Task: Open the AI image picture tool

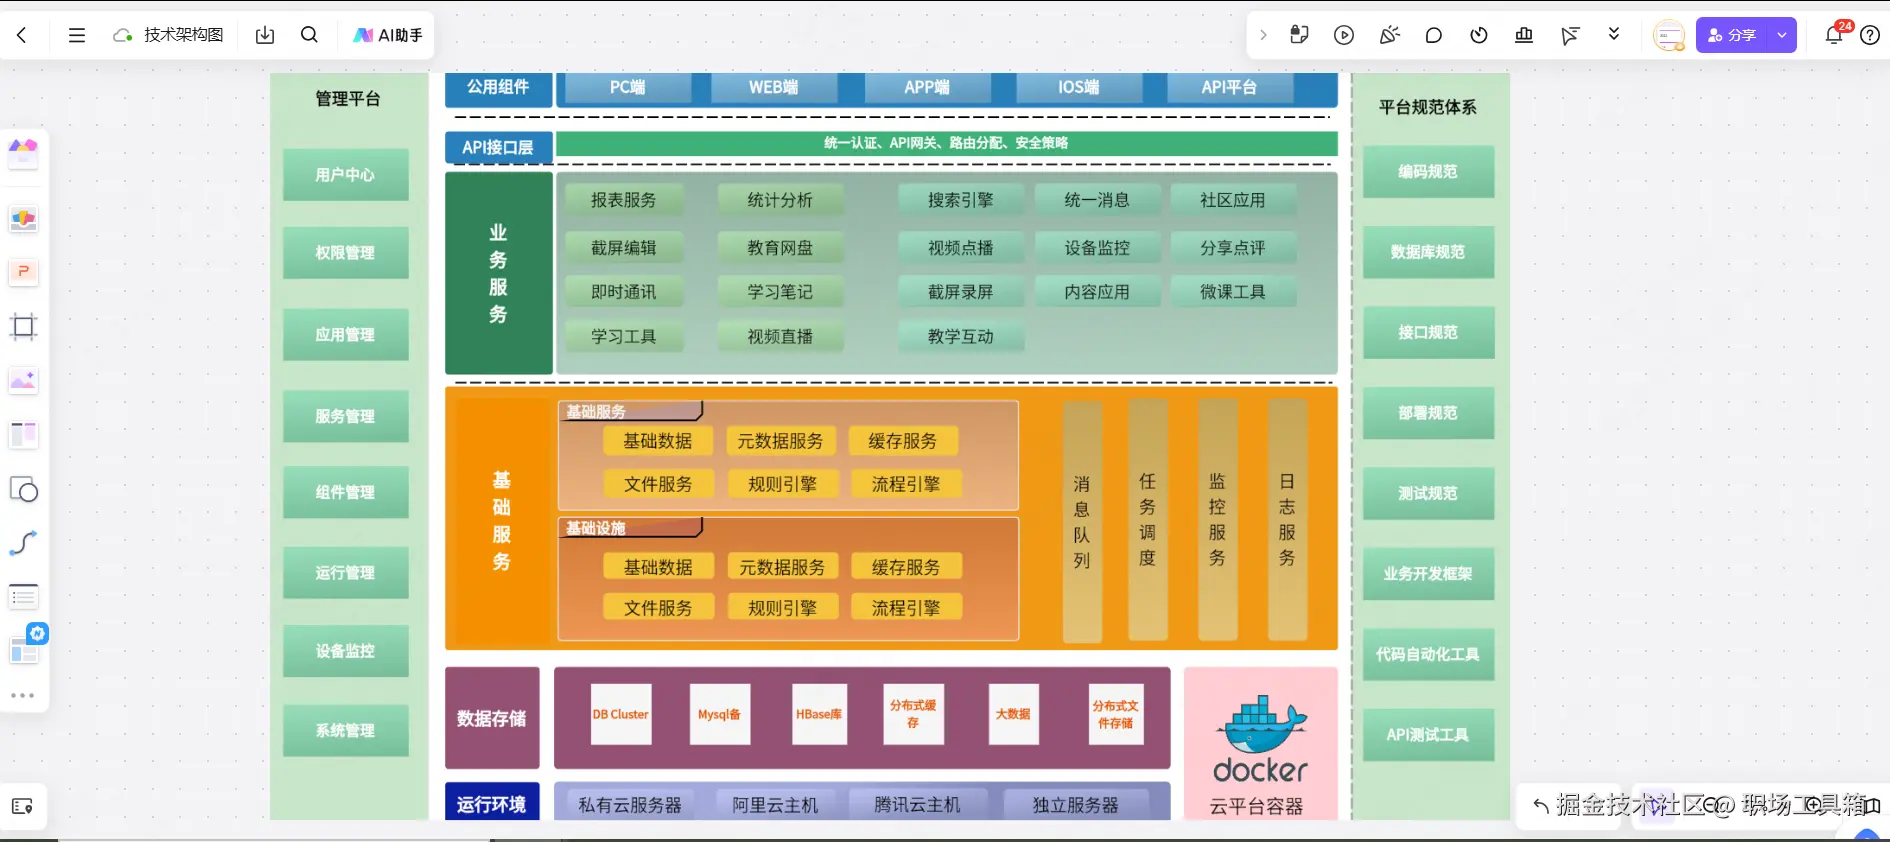Action: [x=23, y=380]
